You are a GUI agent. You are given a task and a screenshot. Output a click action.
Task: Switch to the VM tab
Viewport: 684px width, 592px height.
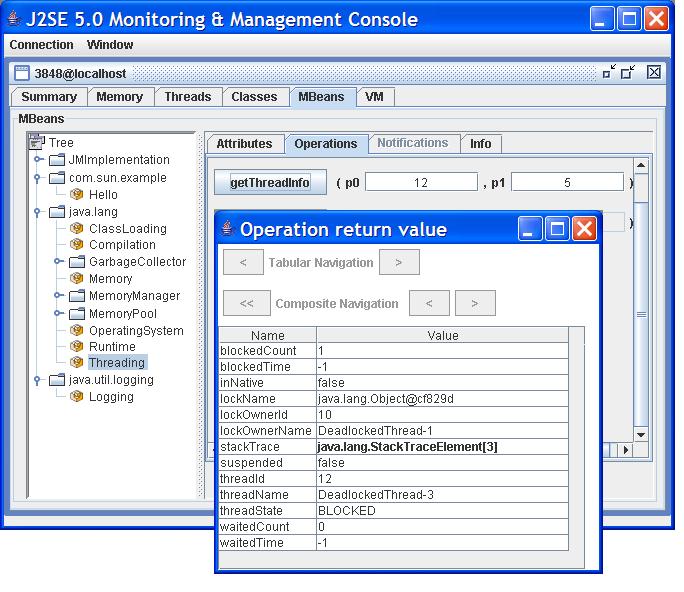coord(374,97)
